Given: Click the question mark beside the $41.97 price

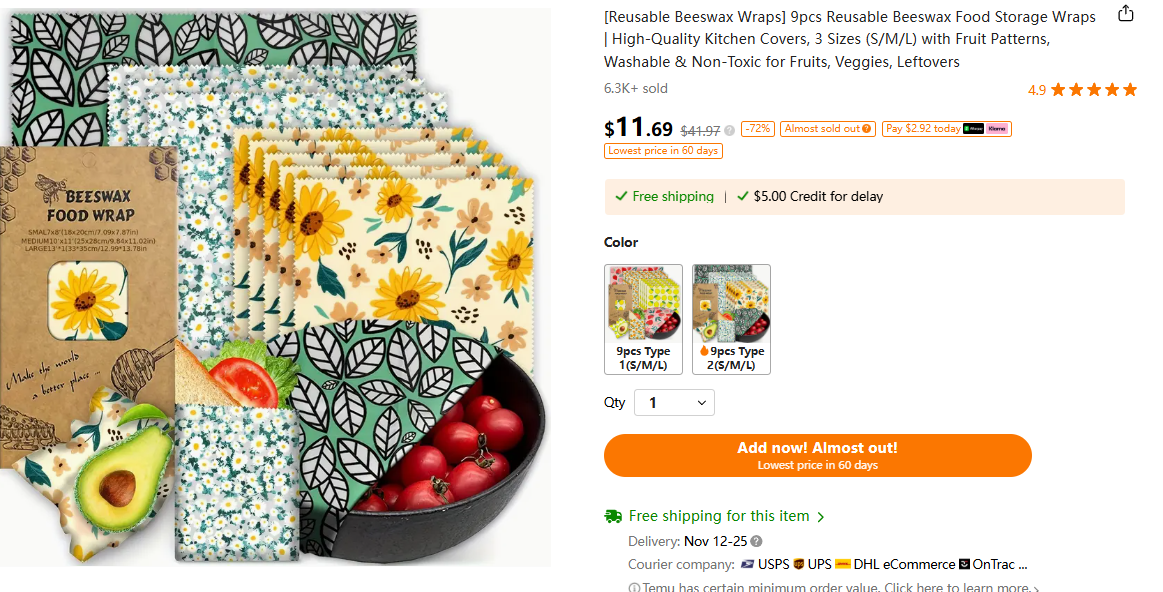Looking at the screenshot, I should pyautogui.click(x=729, y=129).
